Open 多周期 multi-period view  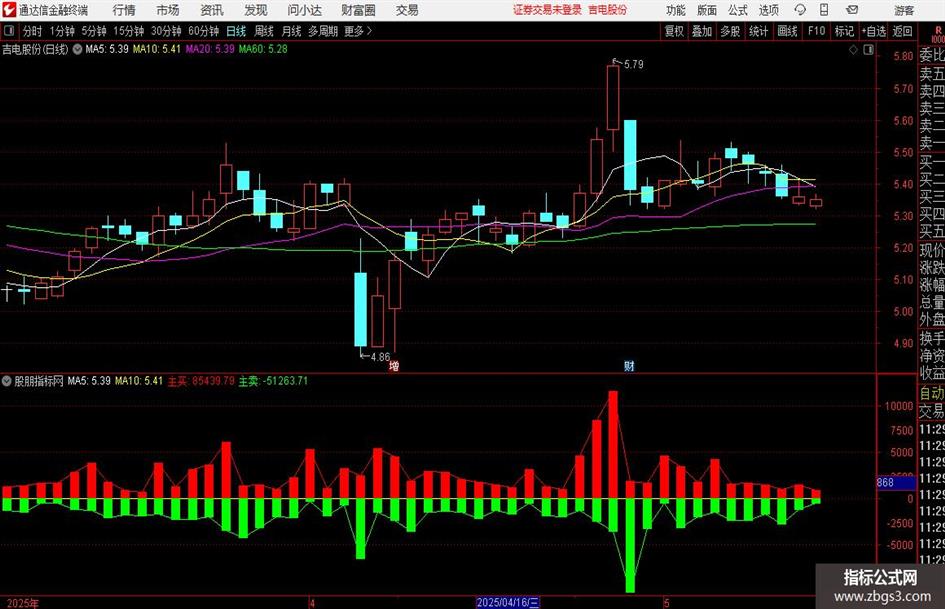point(323,31)
